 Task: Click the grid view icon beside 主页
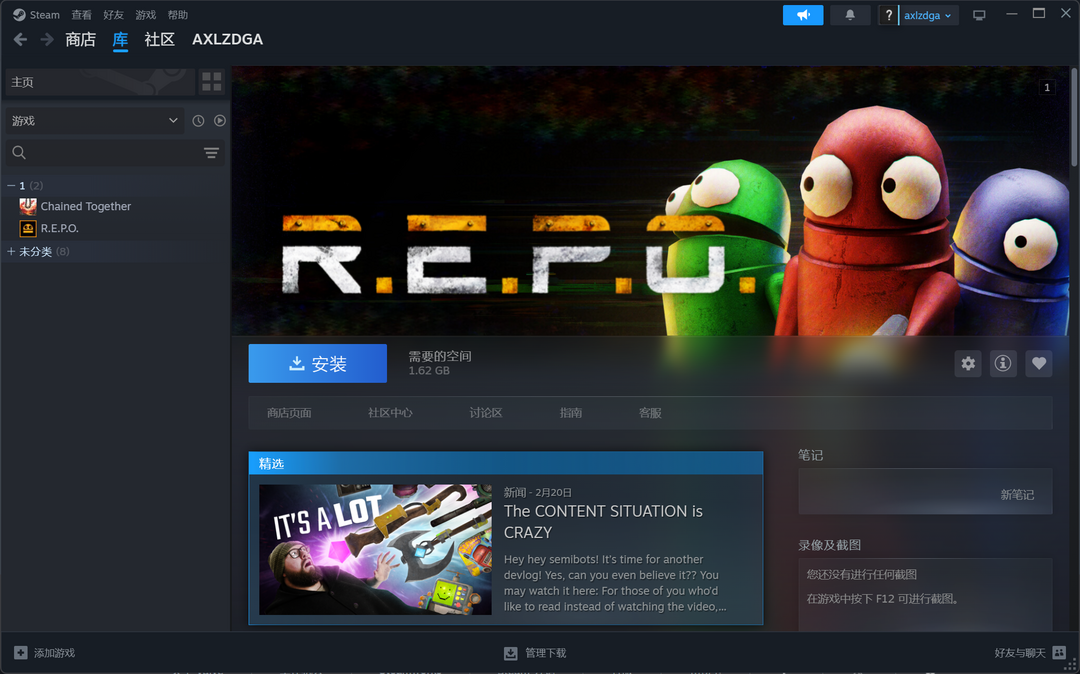coord(211,81)
